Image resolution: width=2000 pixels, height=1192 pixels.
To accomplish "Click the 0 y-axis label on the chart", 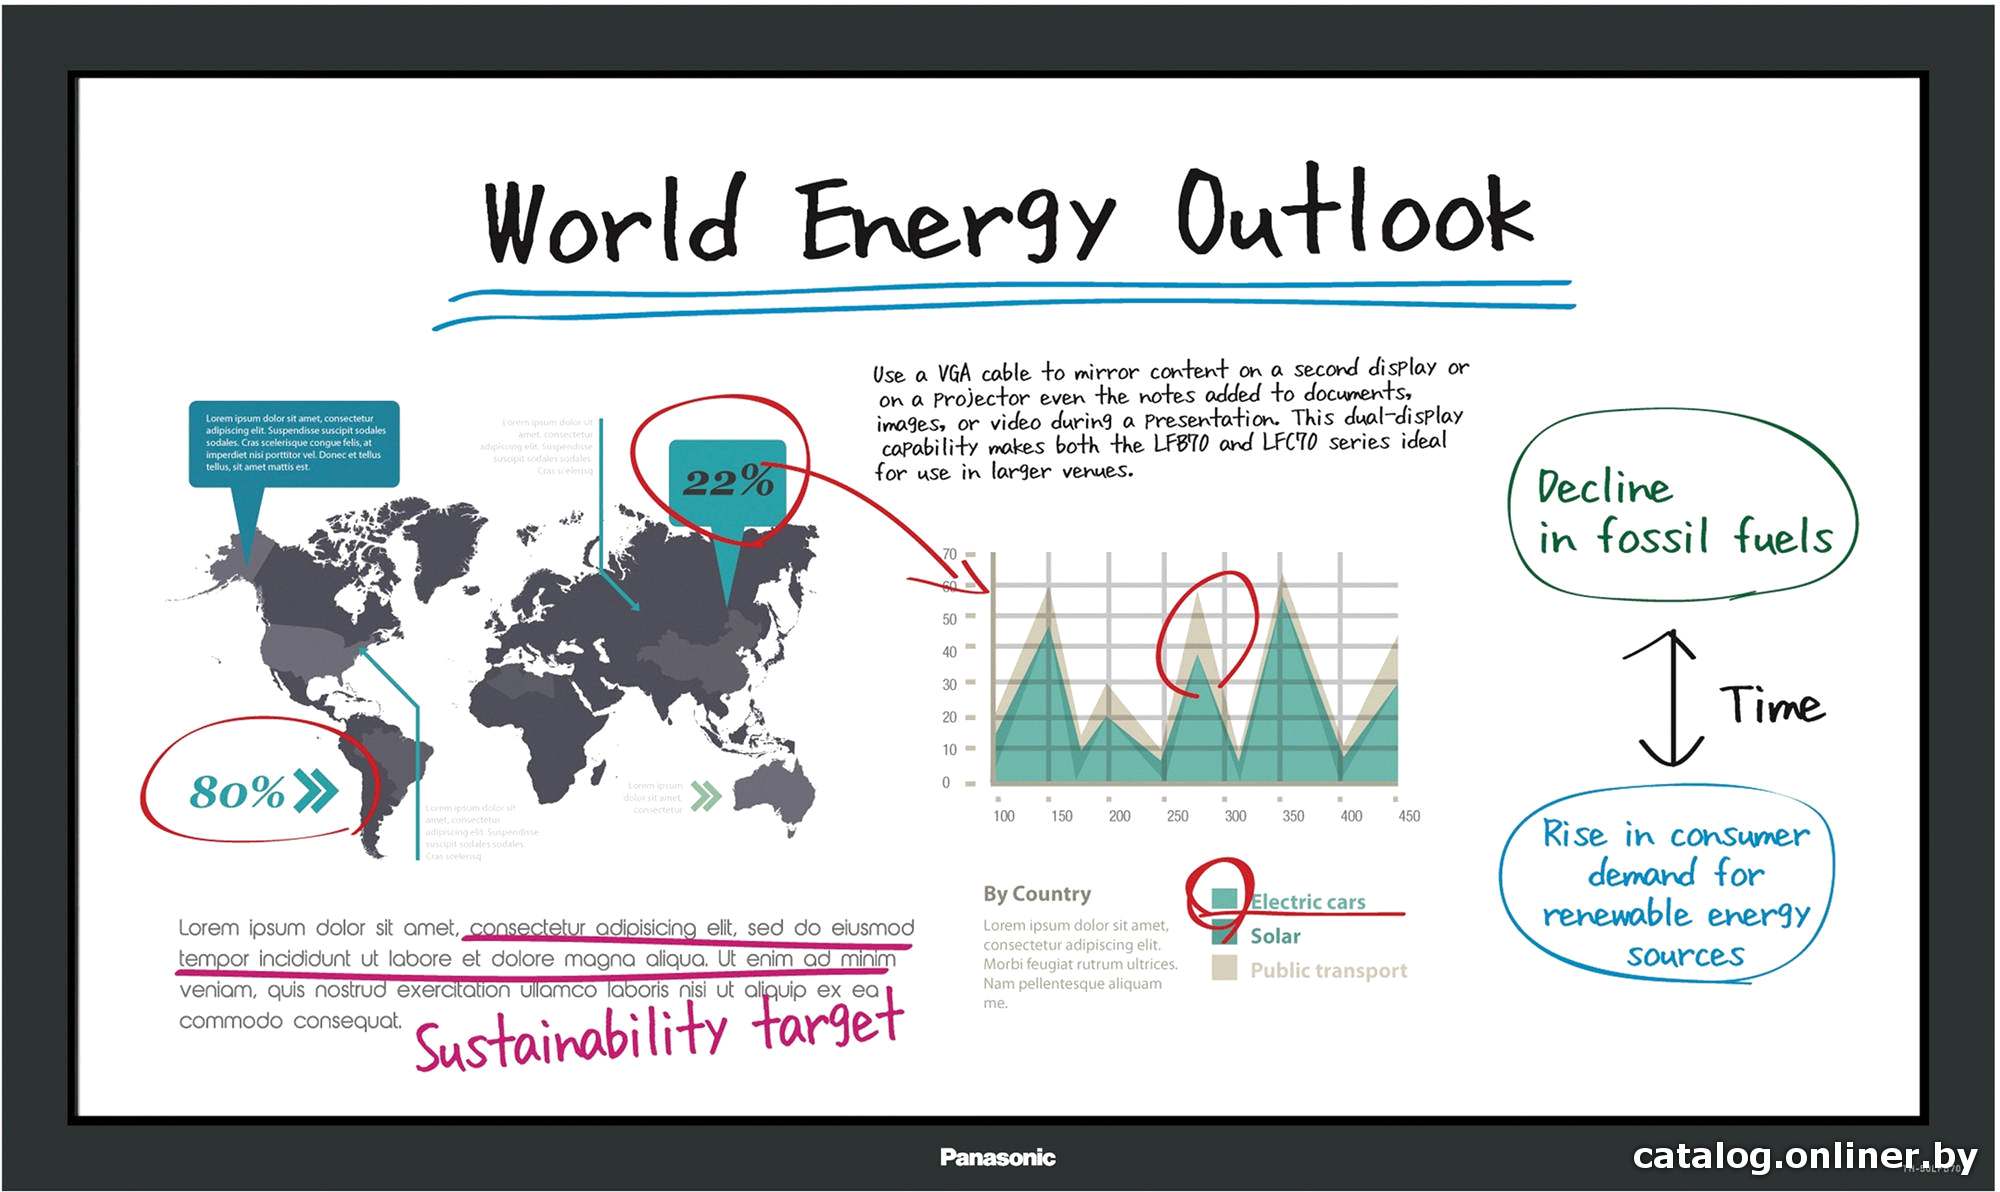I will click(946, 782).
